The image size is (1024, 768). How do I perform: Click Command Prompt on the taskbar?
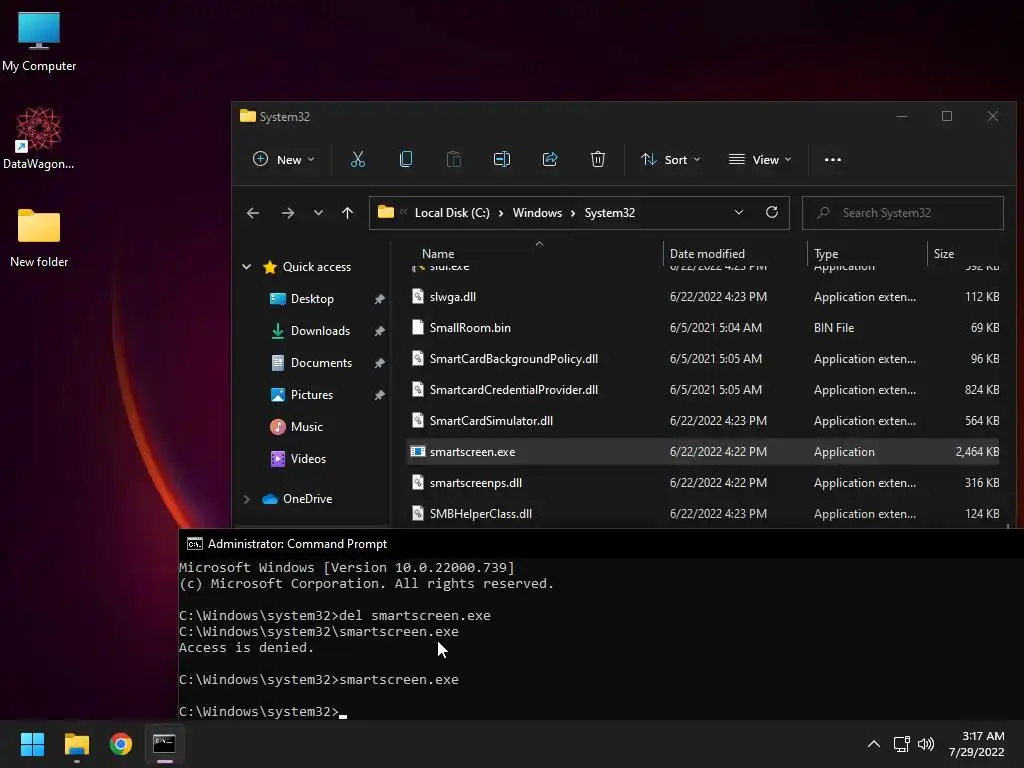(x=164, y=744)
